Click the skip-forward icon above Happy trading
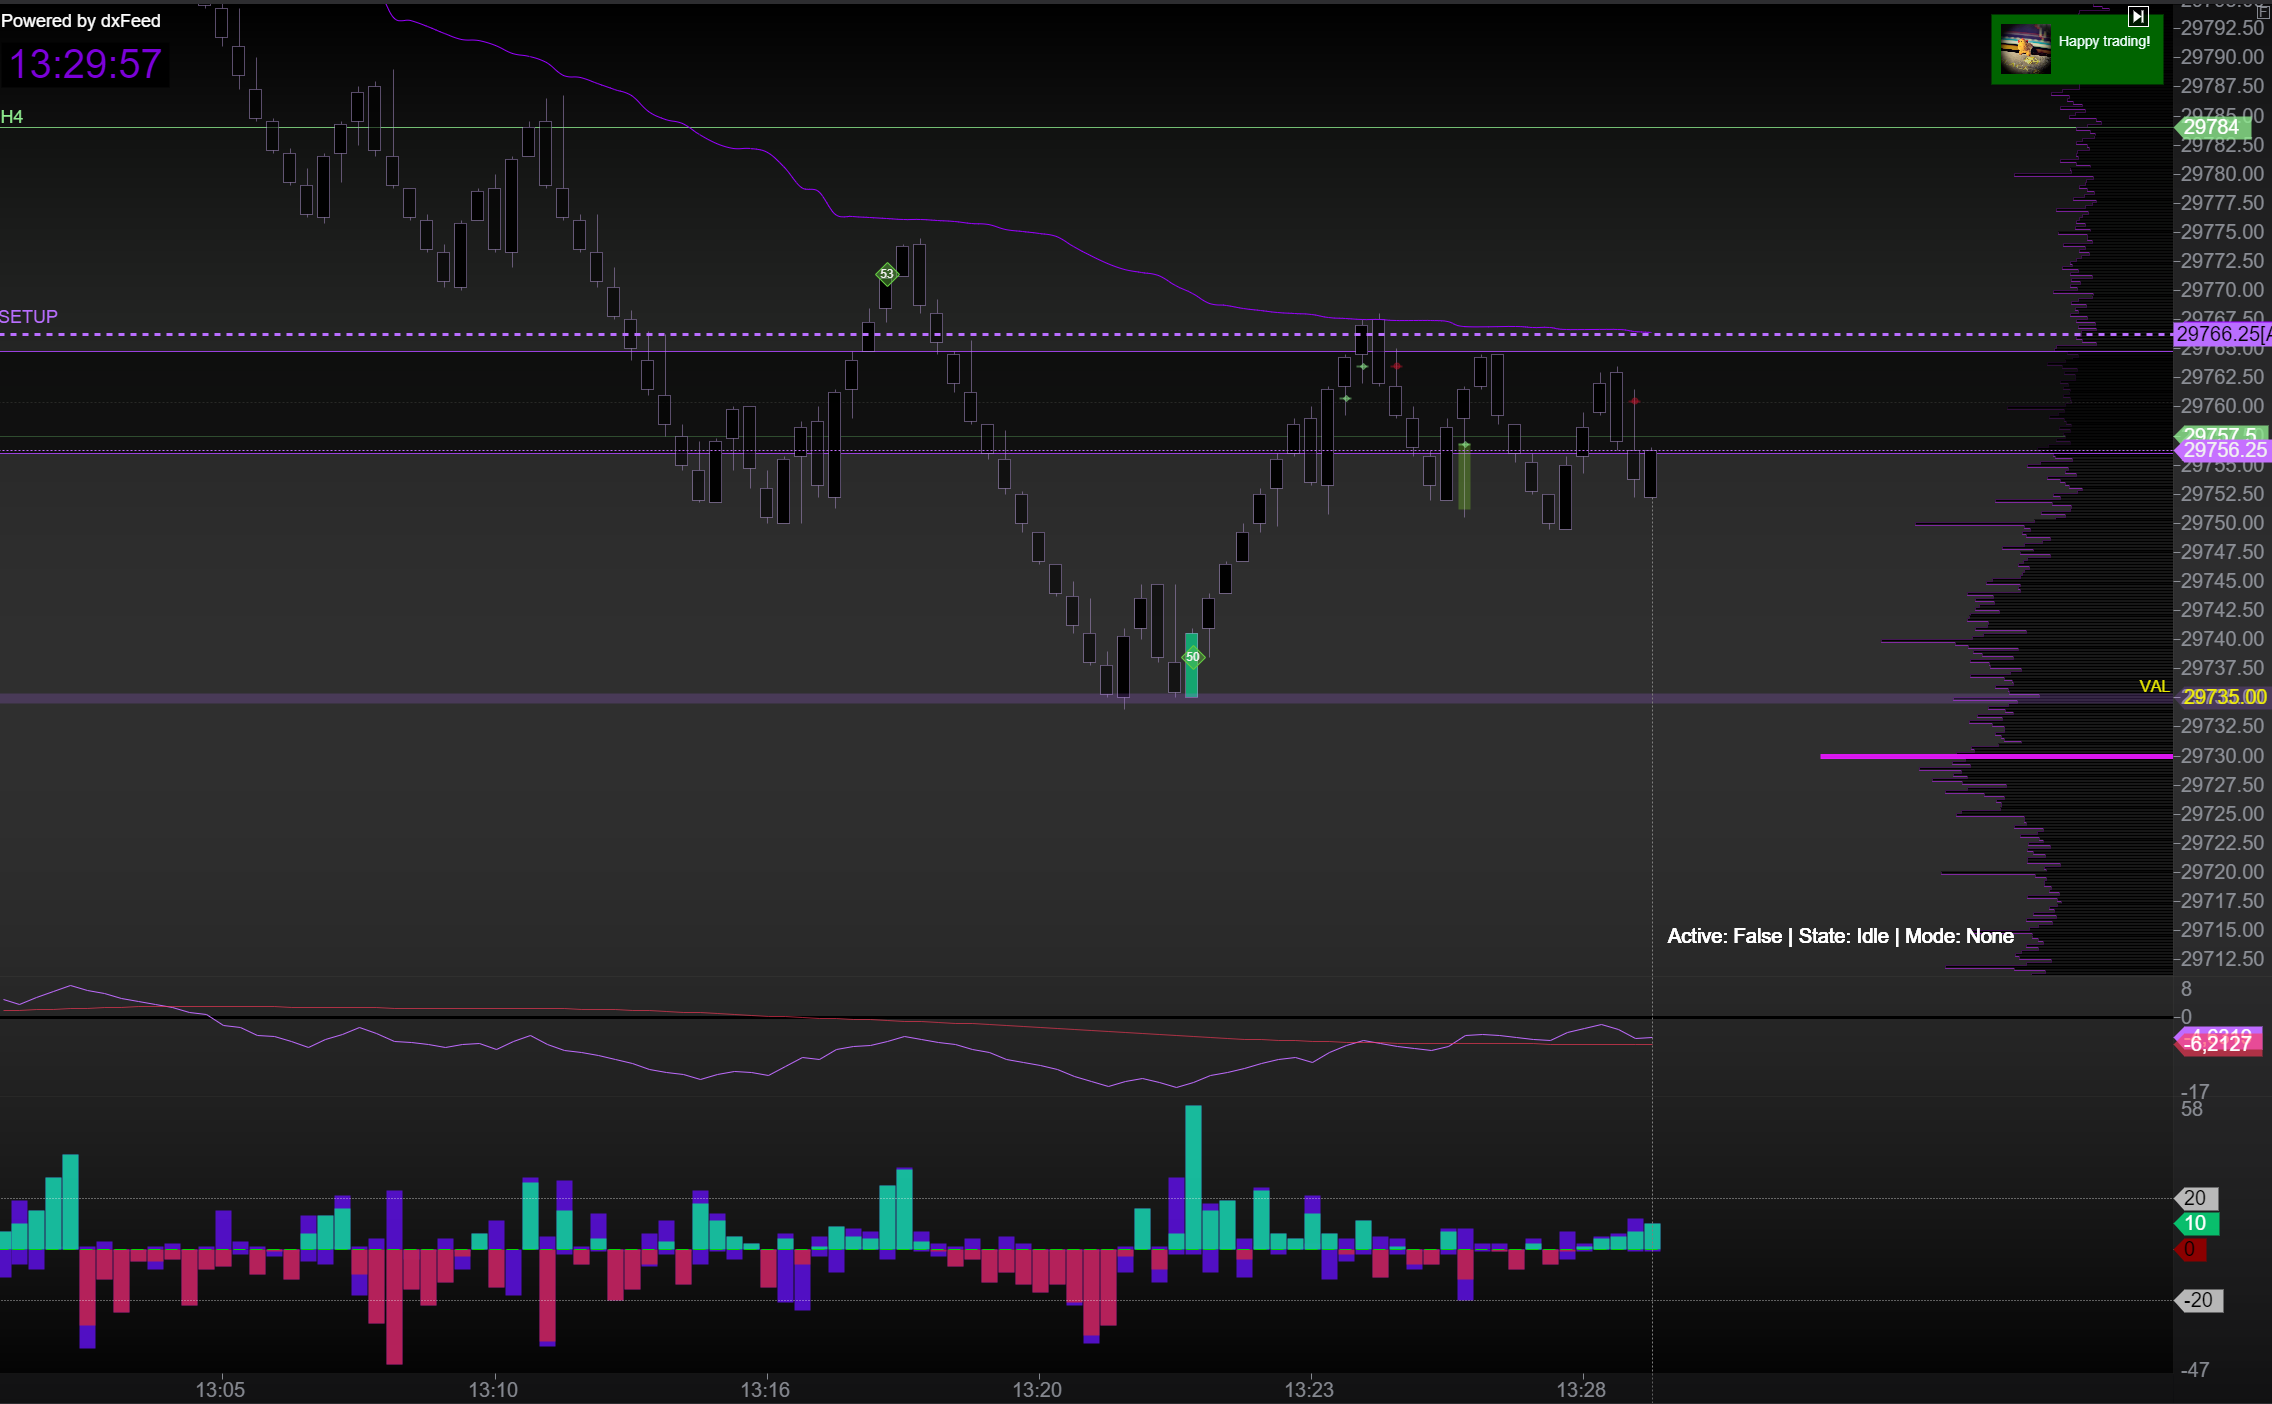The width and height of the screenshot is (2272, 1404). coord(2138,16)
